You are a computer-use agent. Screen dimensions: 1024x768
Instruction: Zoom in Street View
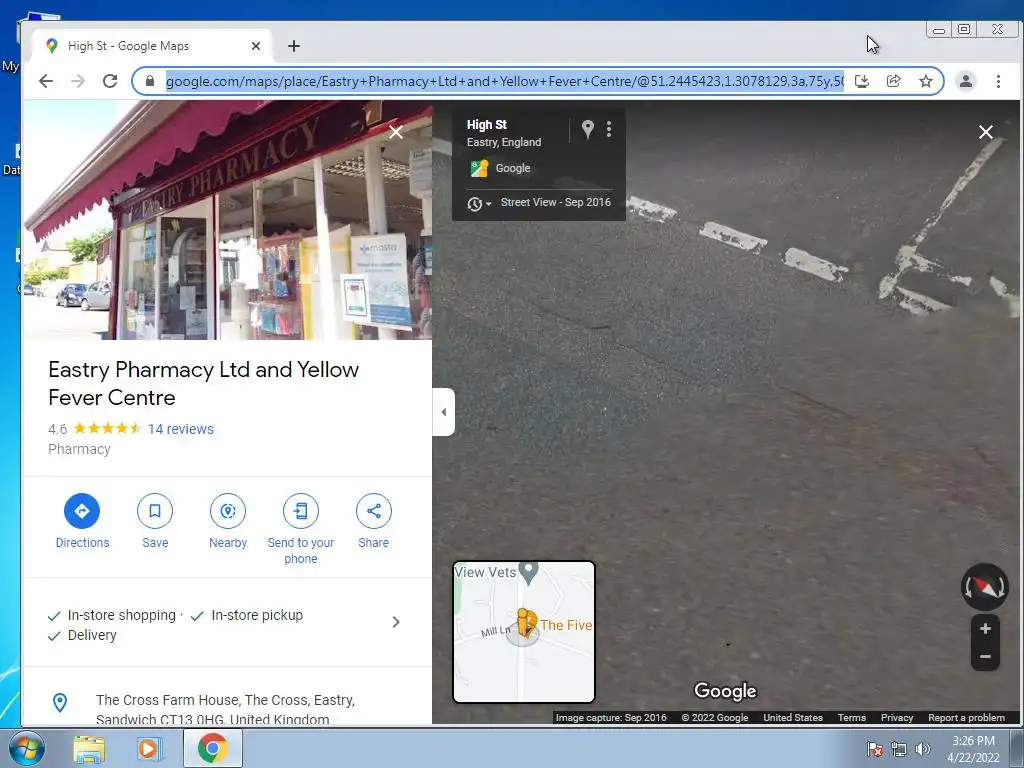985,628
